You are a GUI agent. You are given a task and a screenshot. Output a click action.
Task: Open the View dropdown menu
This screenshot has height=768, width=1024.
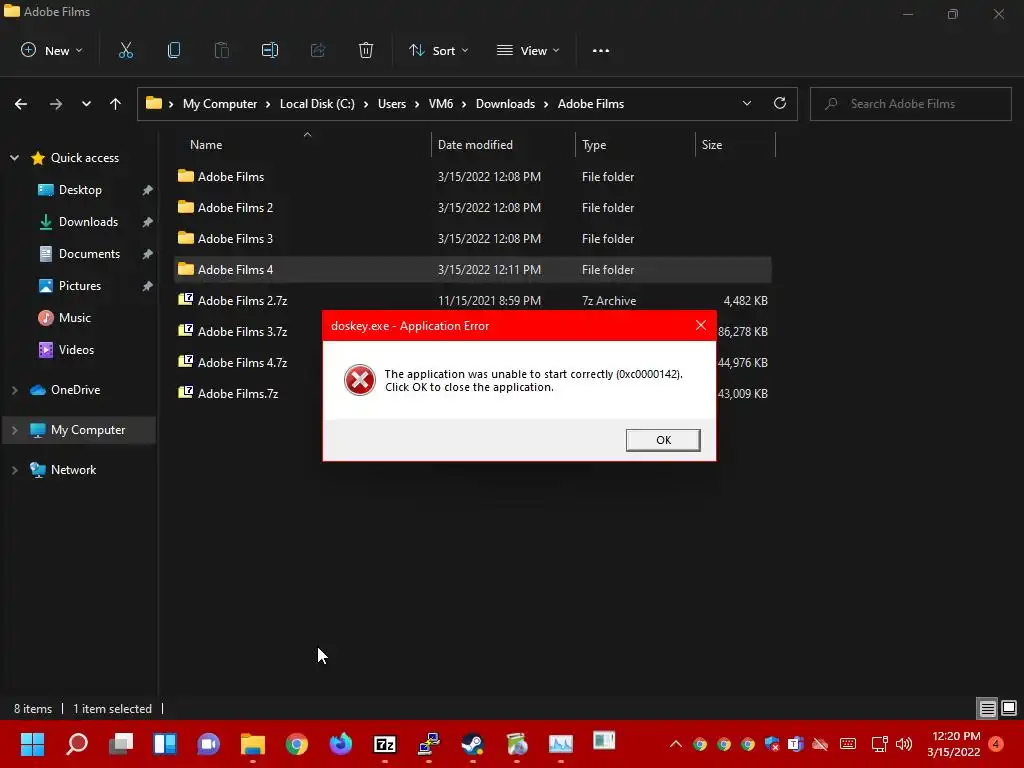point(528,50)
